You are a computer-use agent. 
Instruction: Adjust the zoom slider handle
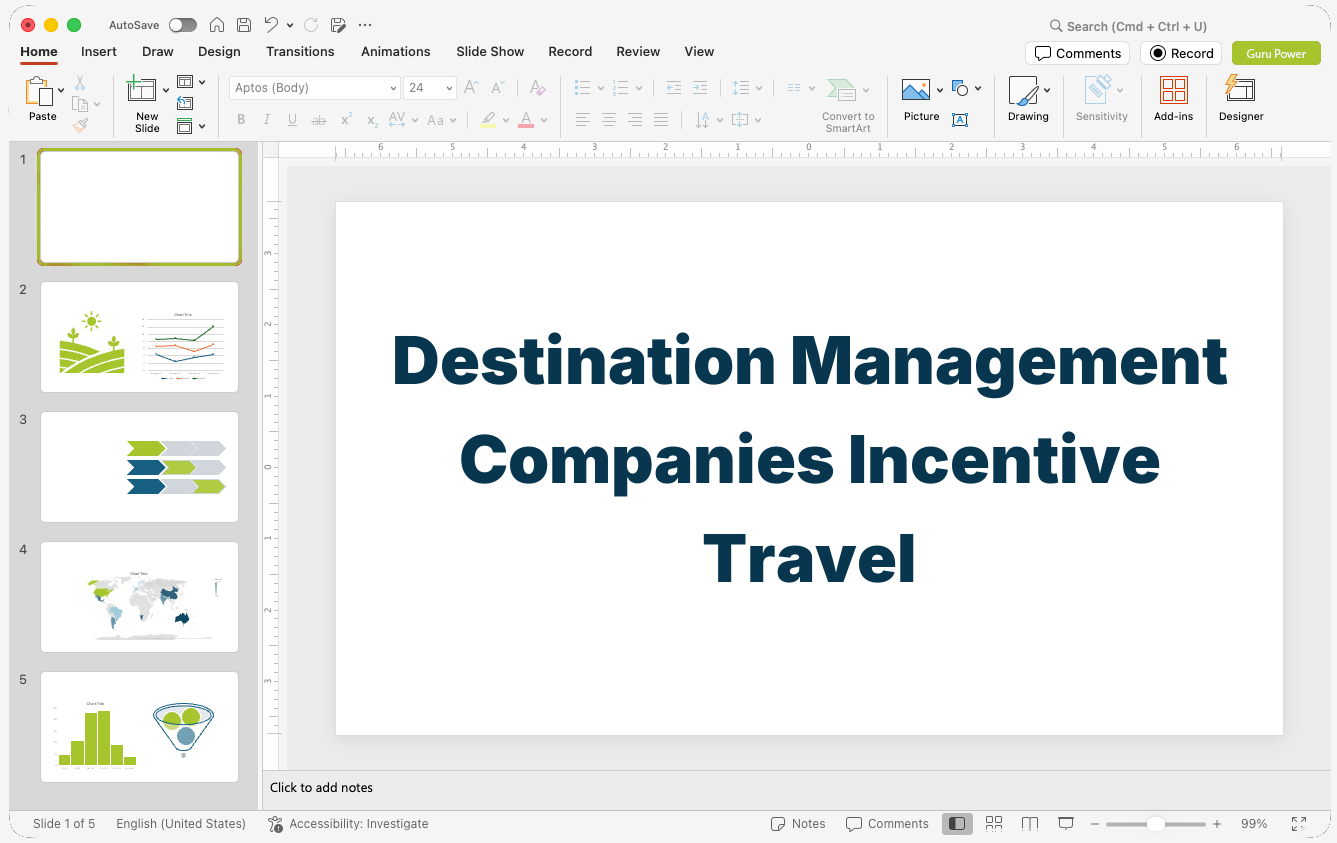[1155, 824]
